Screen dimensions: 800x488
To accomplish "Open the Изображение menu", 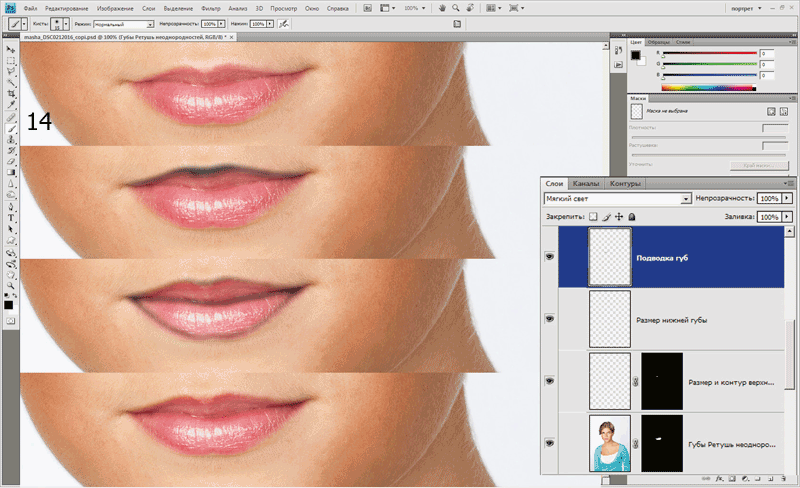I will click(x=115, y=9).
